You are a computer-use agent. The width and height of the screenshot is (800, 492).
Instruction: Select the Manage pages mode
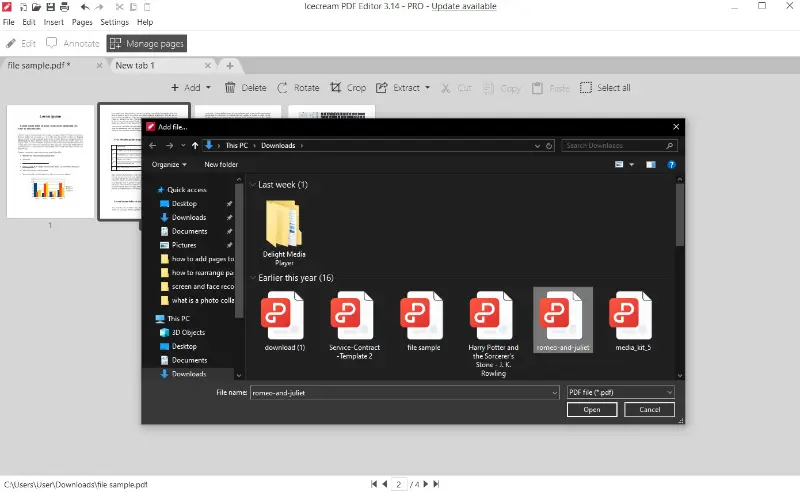click(x=146, y=43)
